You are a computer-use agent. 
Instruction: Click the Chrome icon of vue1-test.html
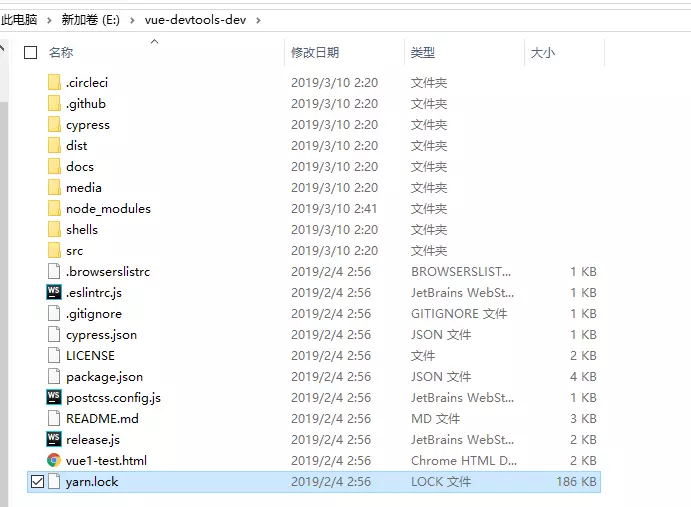click(x=54, y=461)
